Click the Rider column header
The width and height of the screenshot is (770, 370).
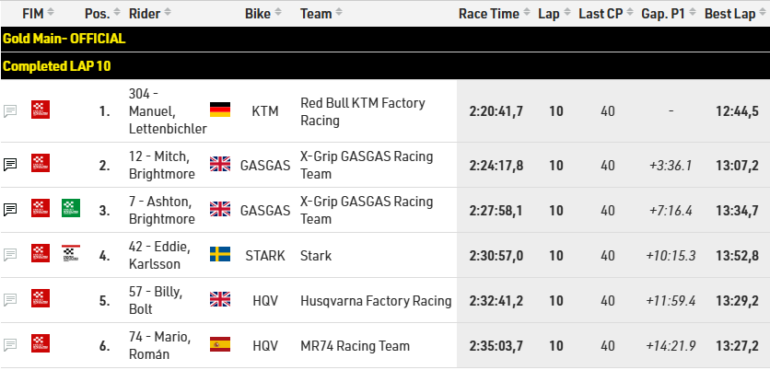[x=150, y=13]
